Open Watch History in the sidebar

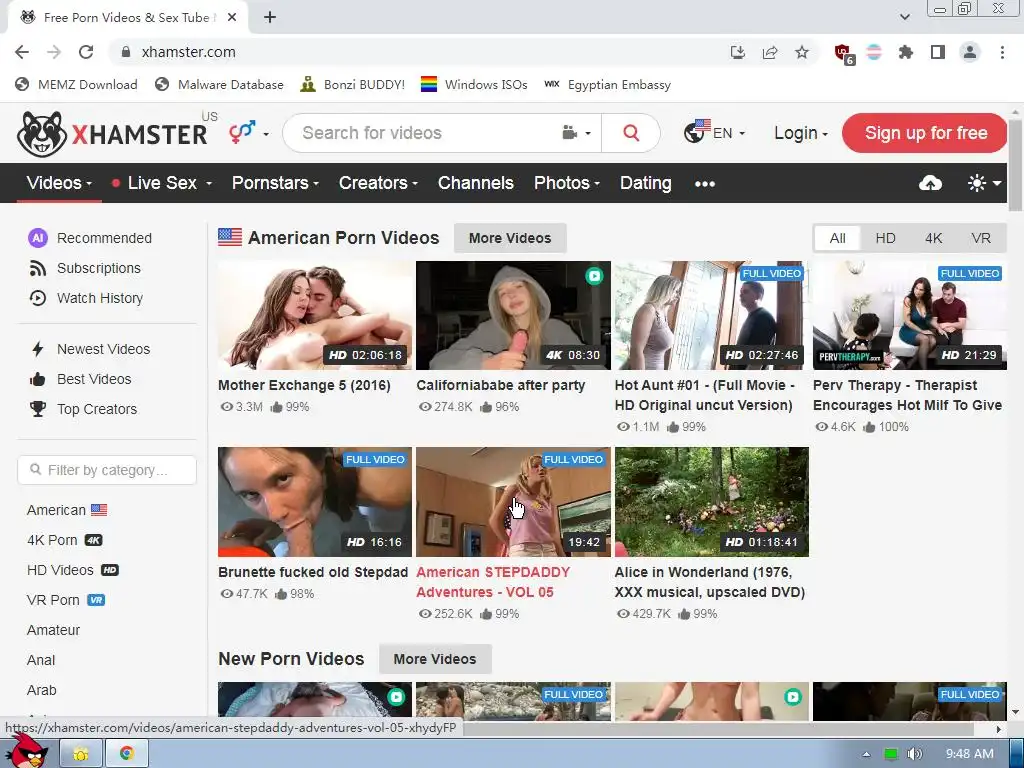[86, 298]
